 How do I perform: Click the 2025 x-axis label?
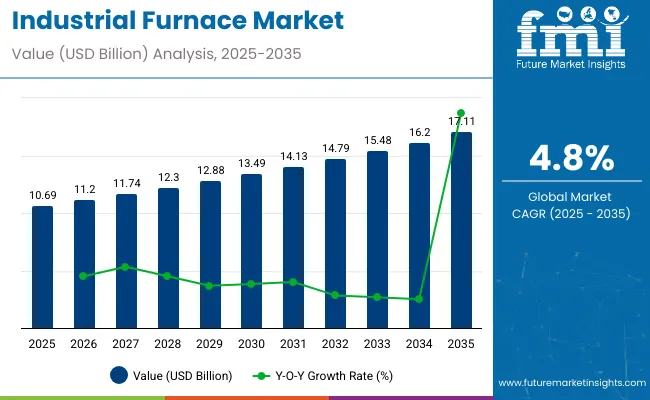pos(42,344)
